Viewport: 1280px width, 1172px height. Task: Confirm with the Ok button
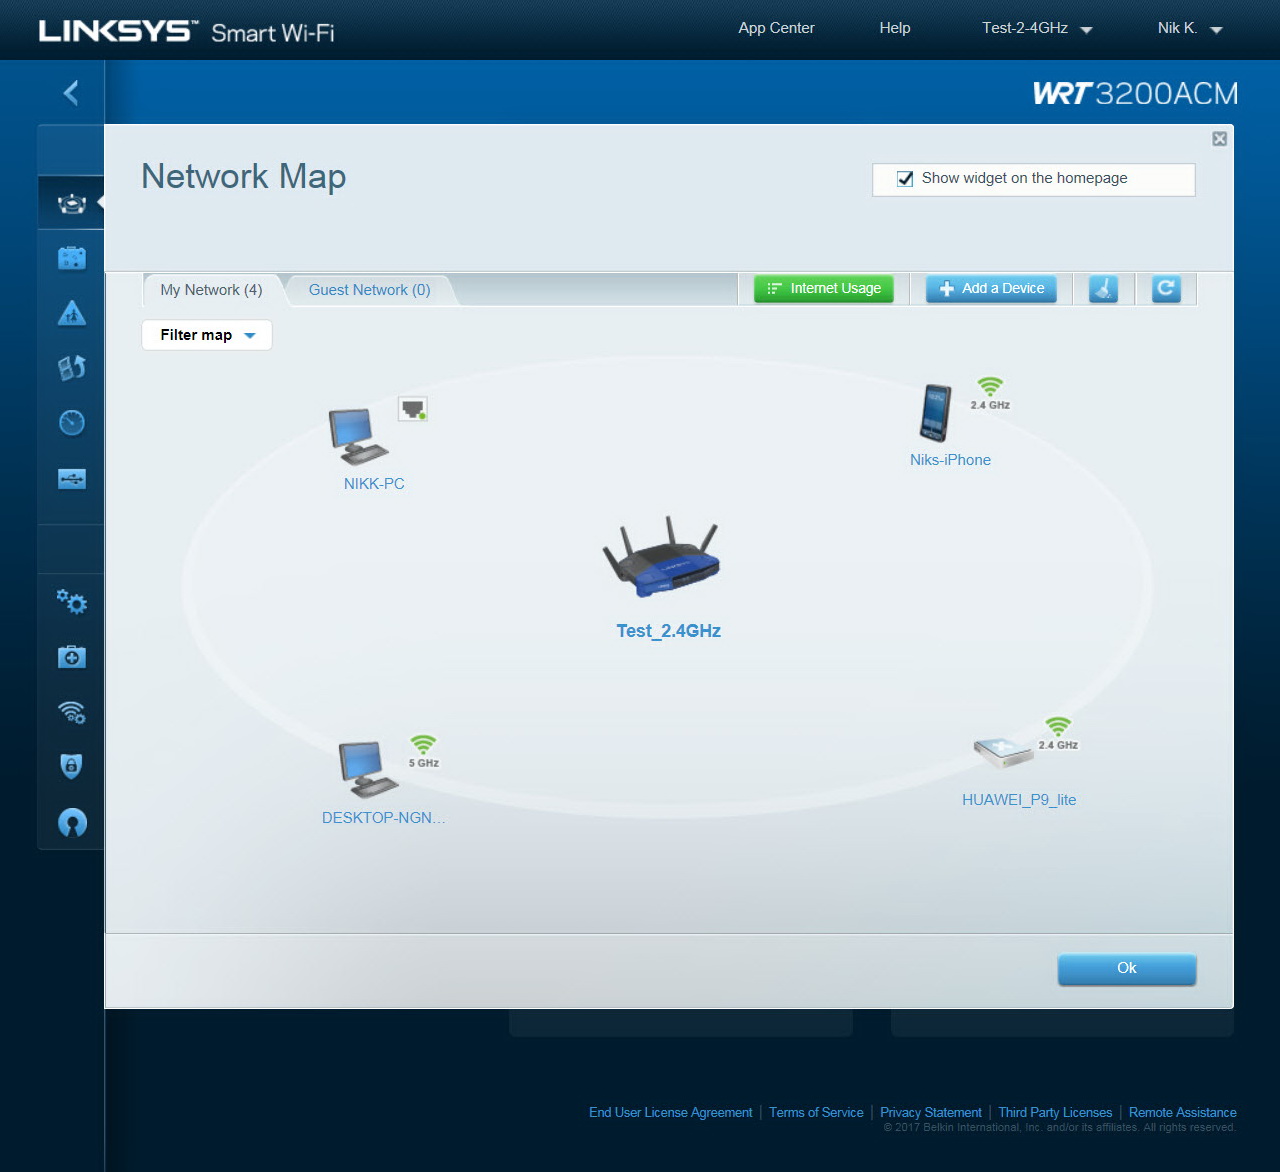[x=1127, y=969]
